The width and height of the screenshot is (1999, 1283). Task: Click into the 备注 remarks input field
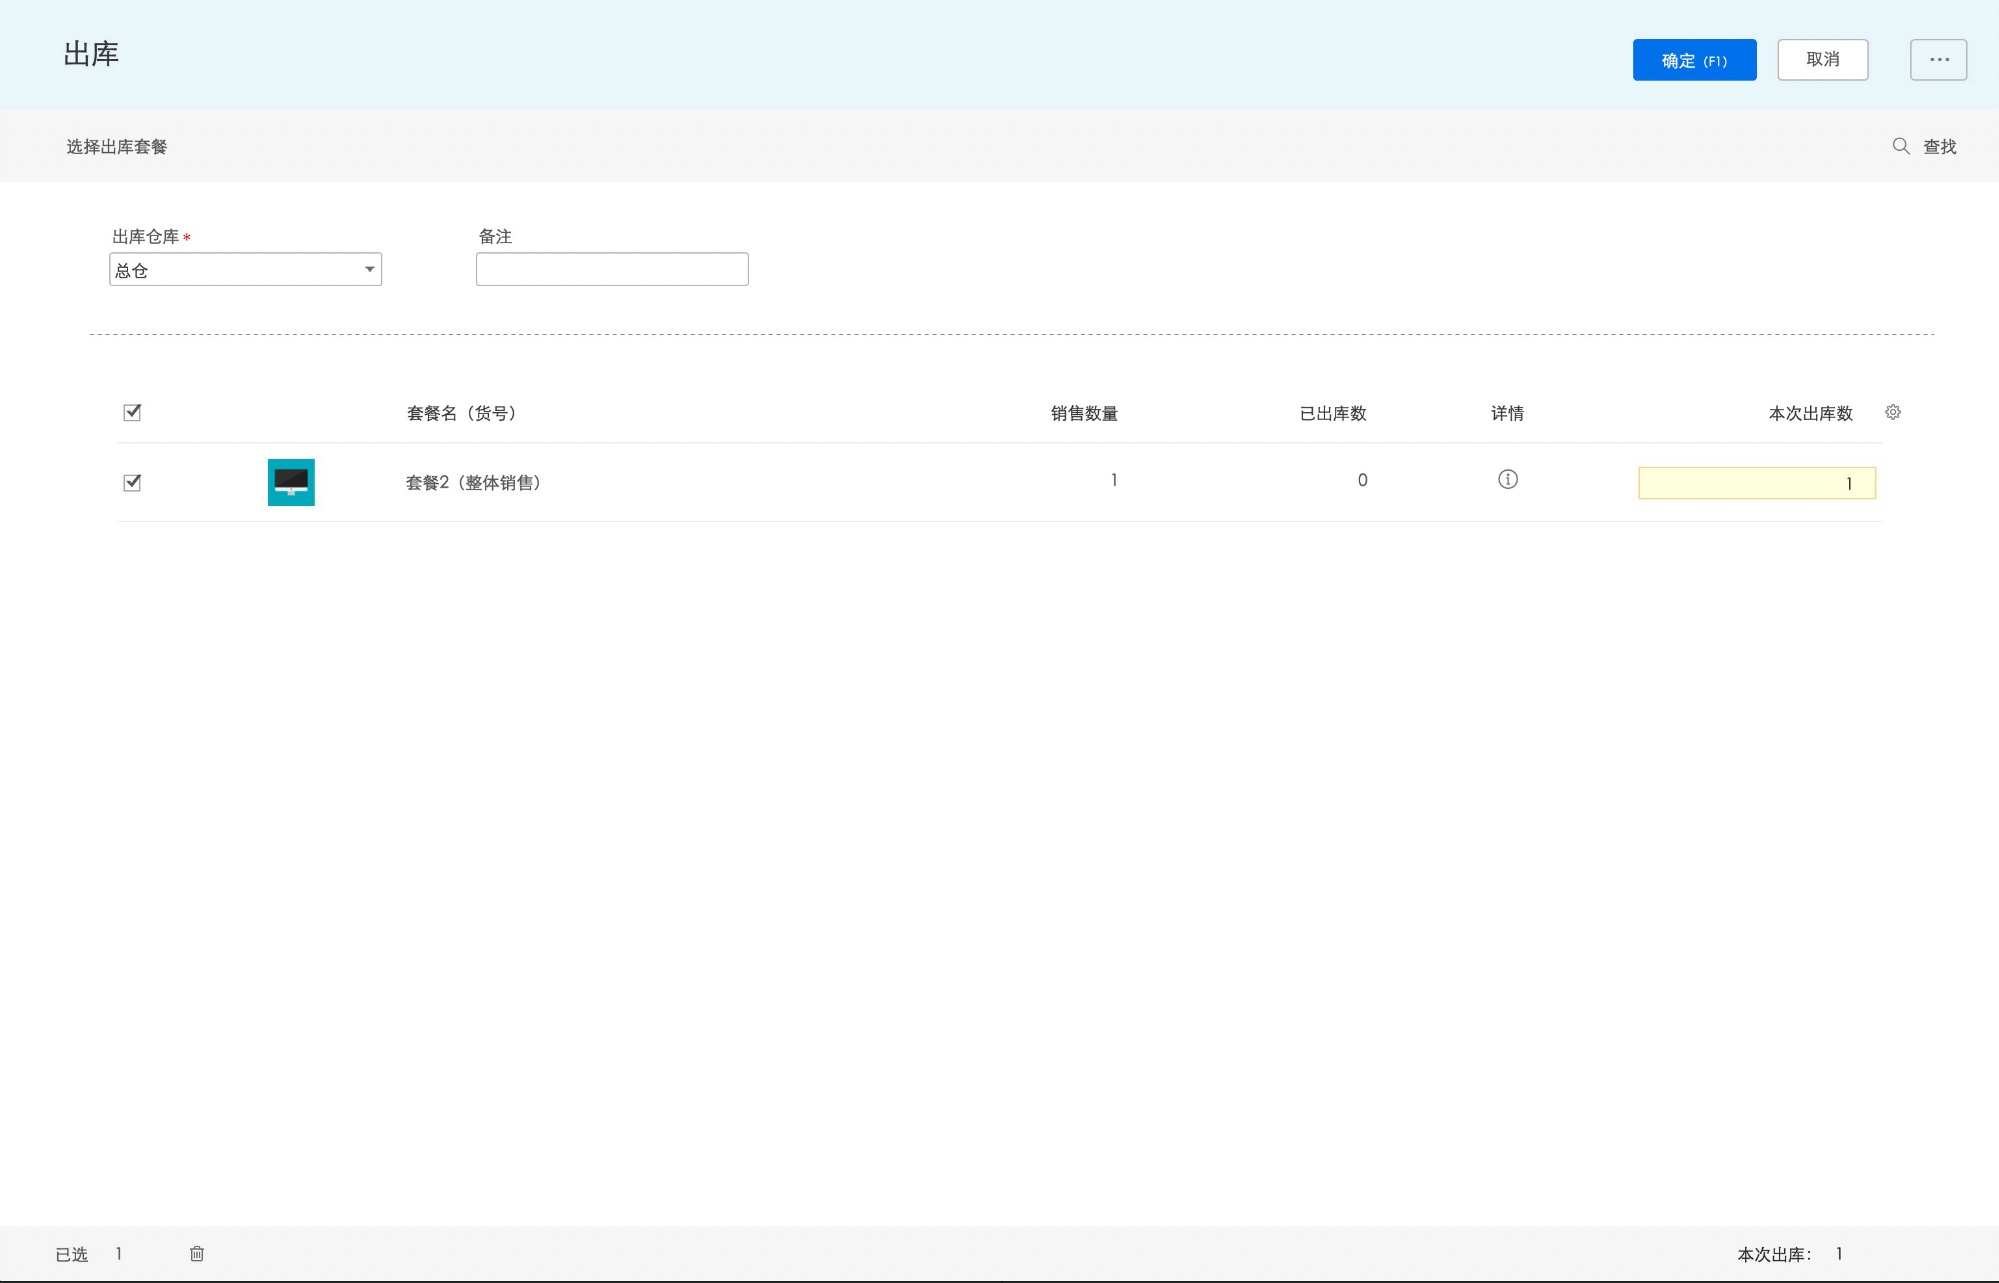(612, 270)
